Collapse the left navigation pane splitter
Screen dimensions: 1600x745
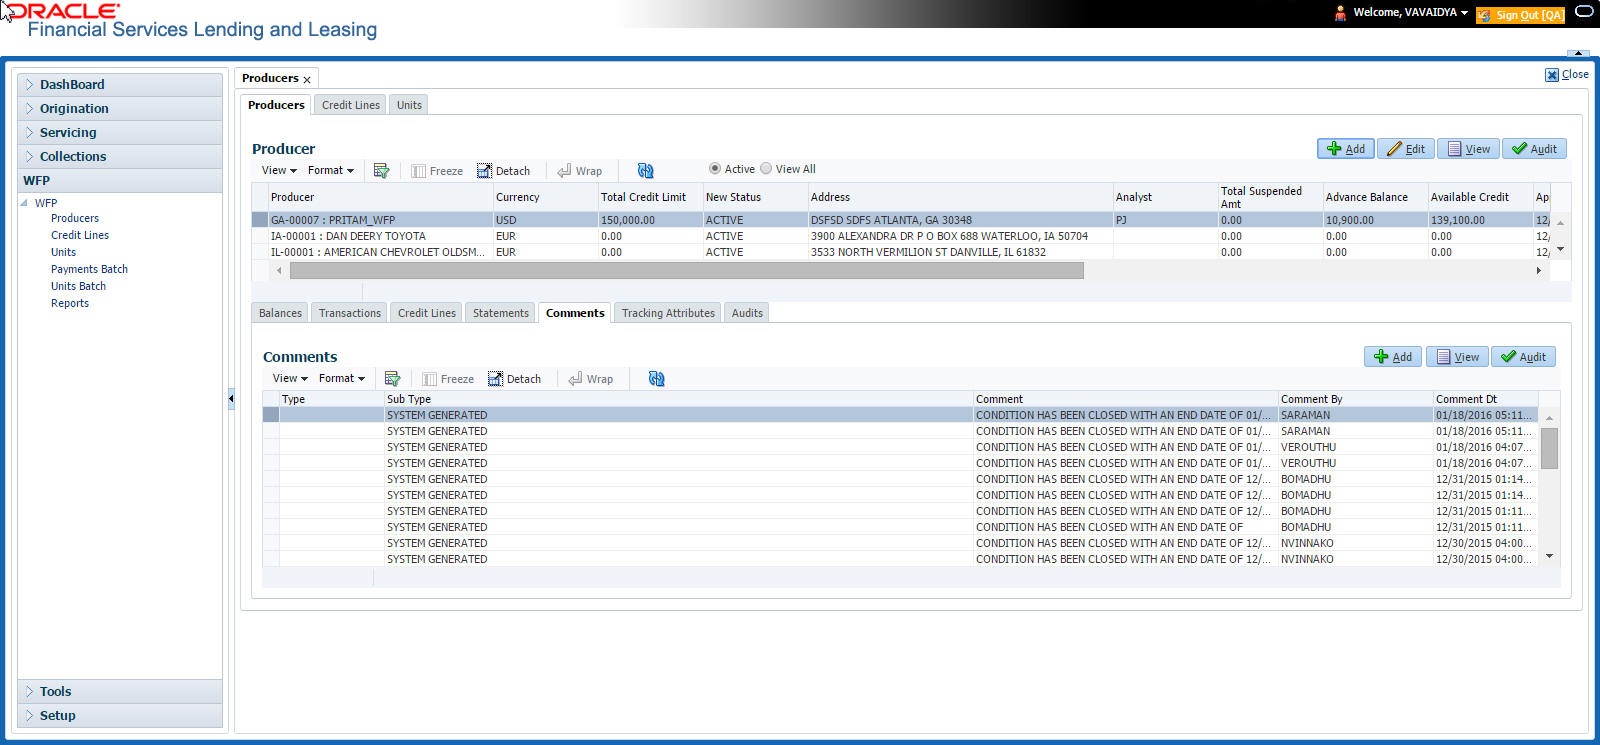(231, 398)
